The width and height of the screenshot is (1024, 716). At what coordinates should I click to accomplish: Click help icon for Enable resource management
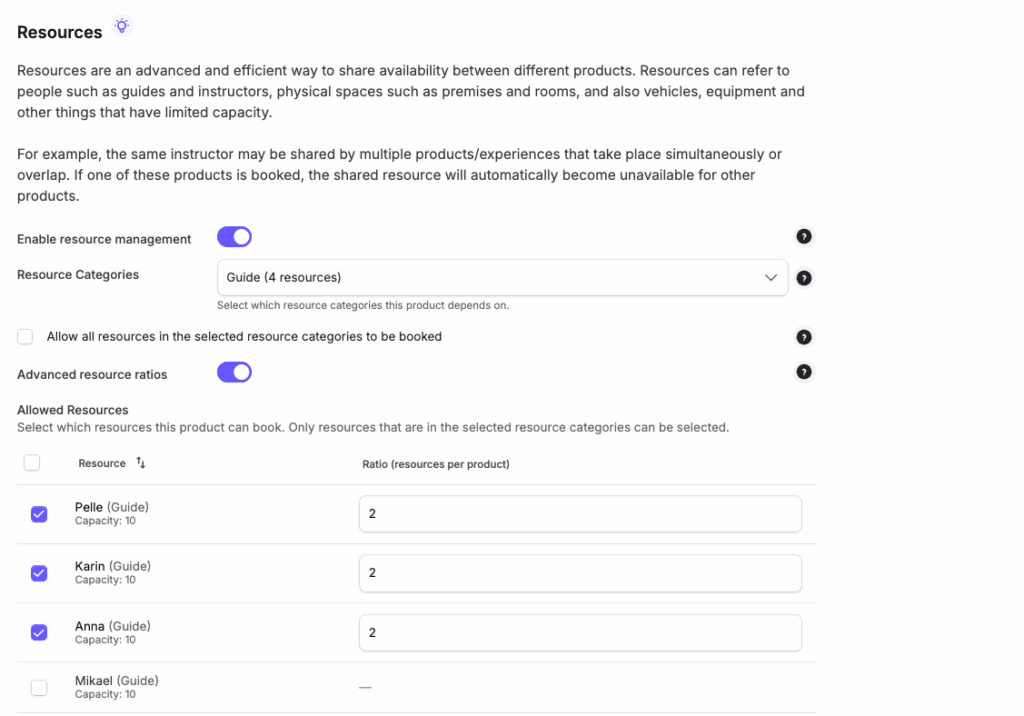[804, 237]
